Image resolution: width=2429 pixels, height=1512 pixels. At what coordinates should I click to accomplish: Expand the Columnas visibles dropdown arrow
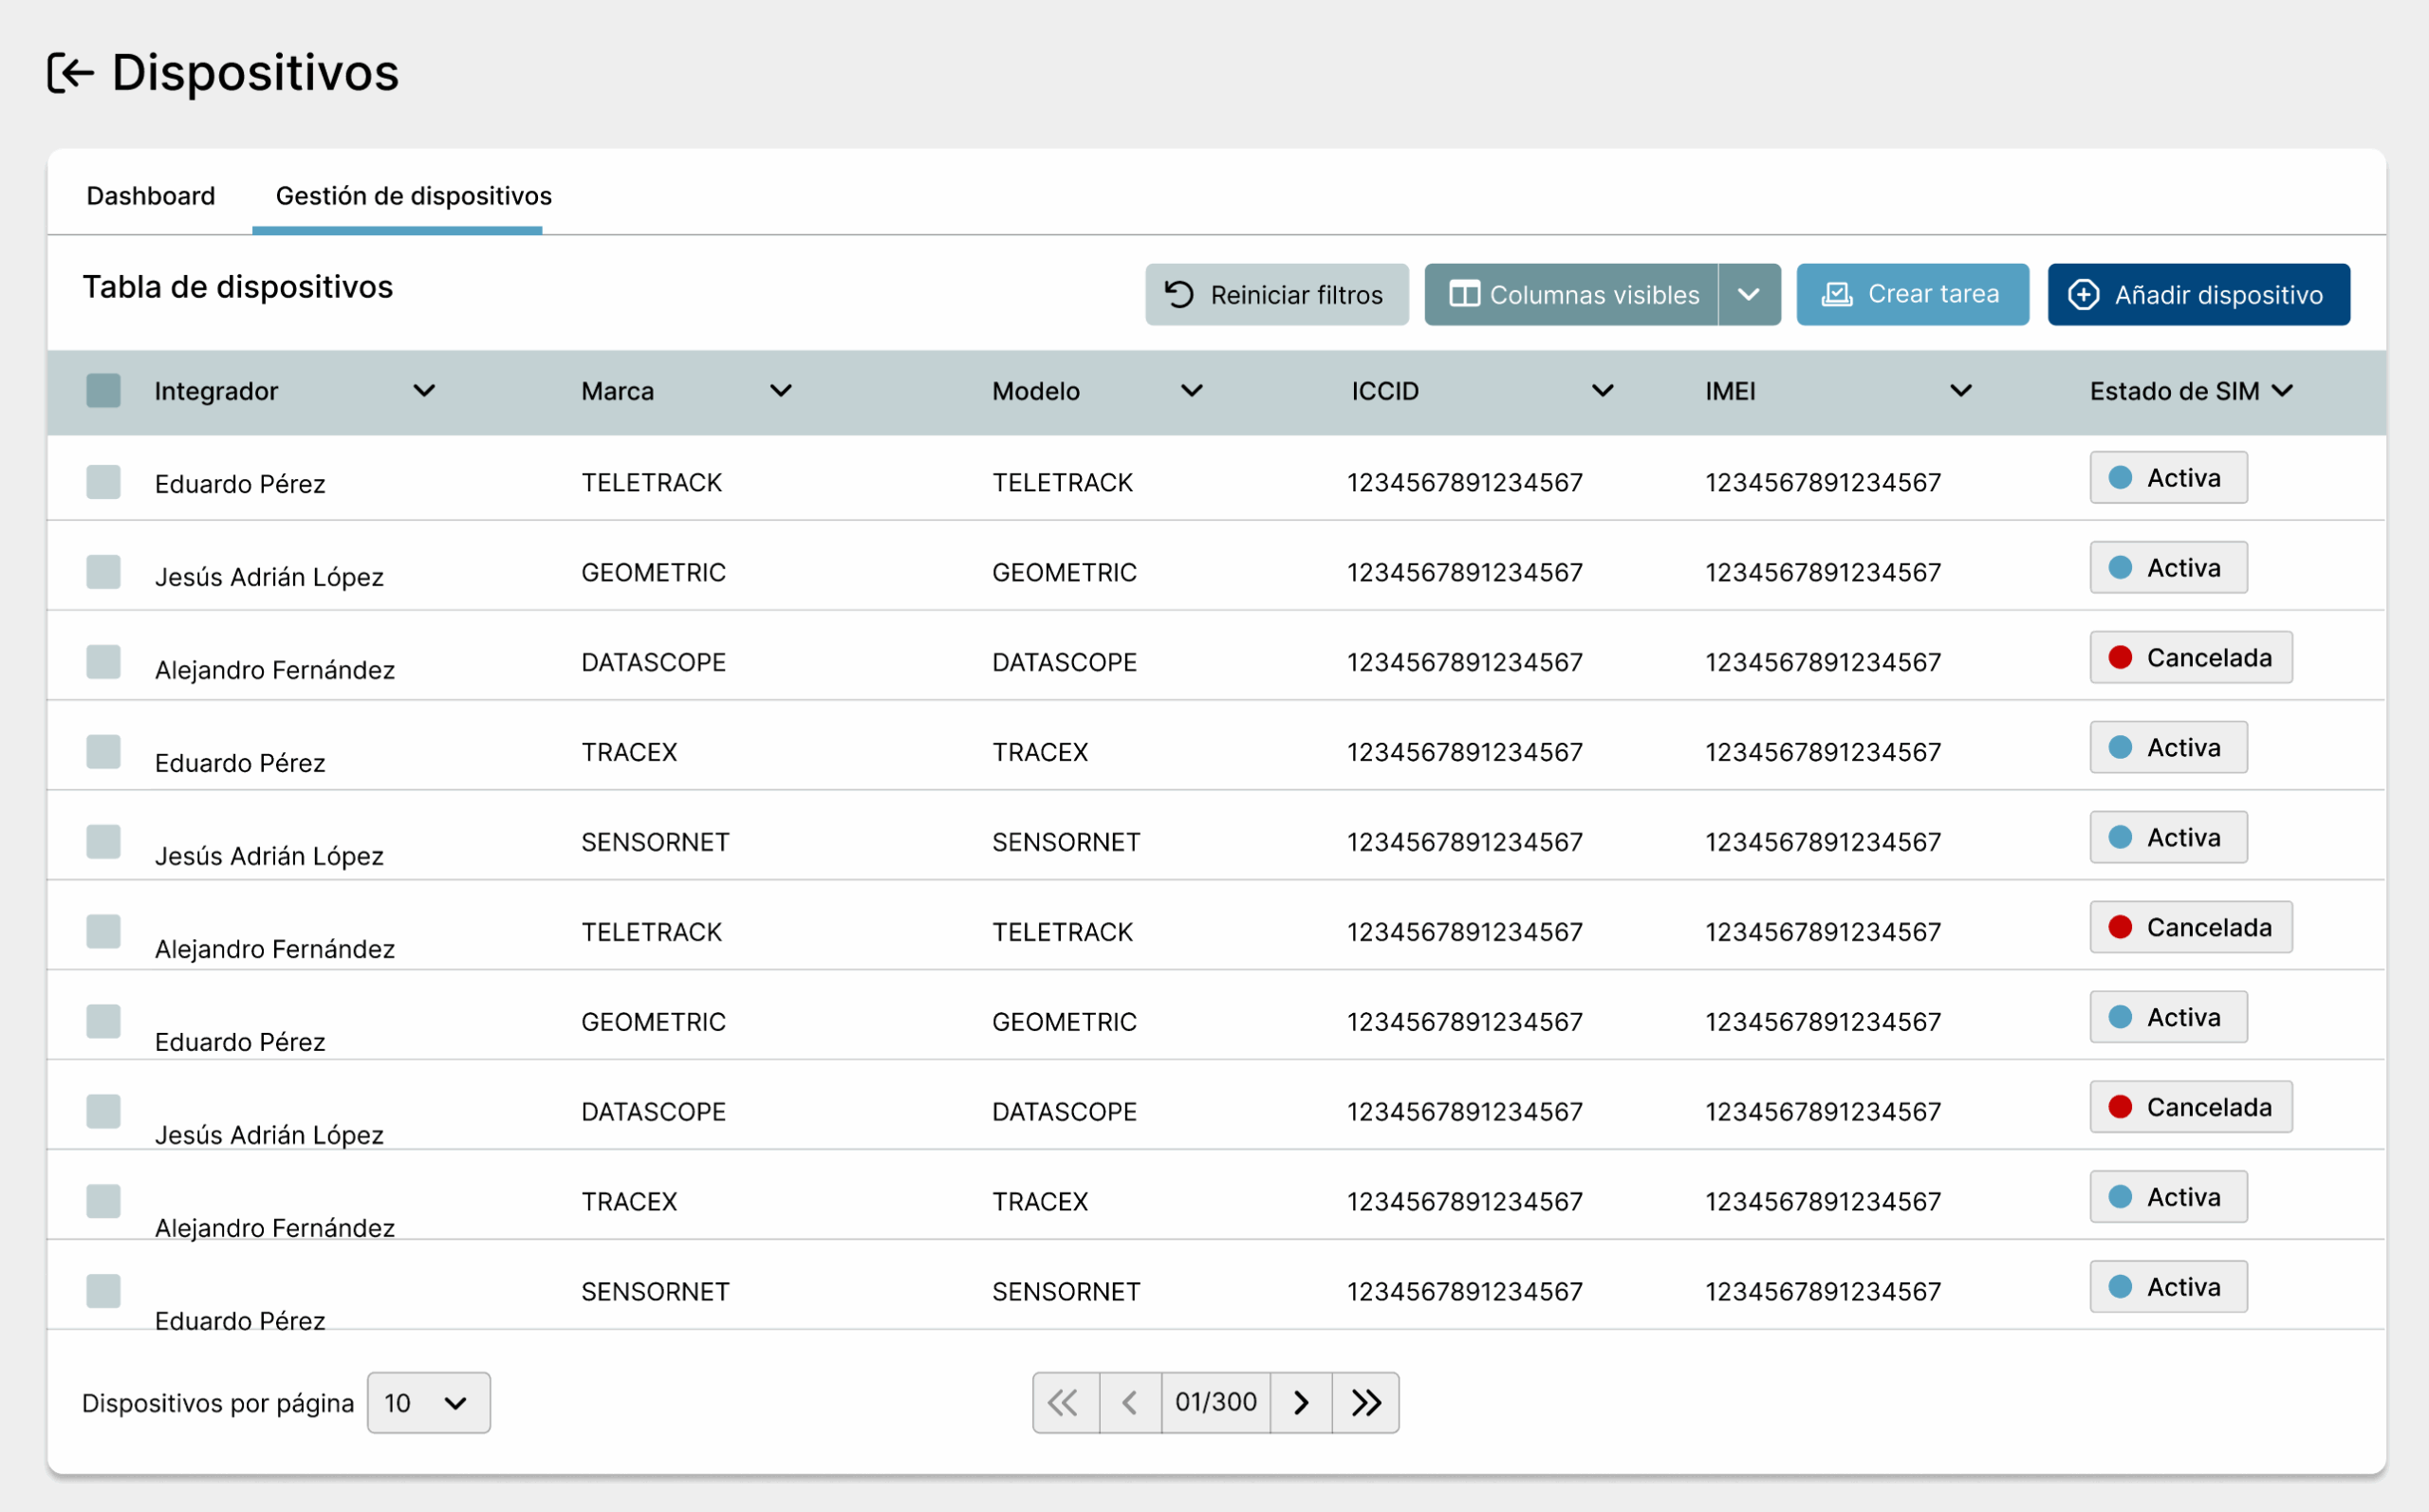click(x=1748, y=294)
